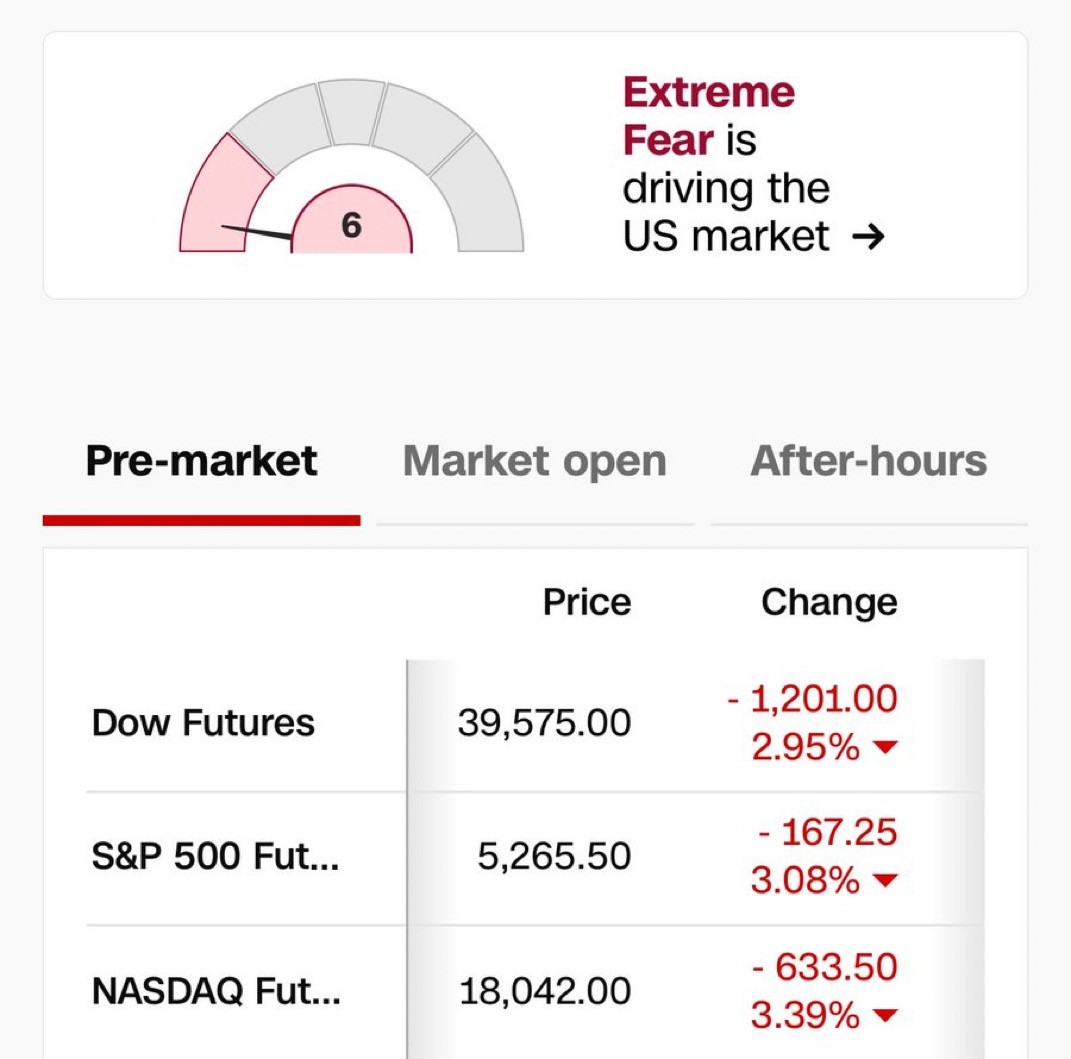Viewport: 1071px width, 1059px height.
Task: Click the arrow icon after US market
Action: 868,237
